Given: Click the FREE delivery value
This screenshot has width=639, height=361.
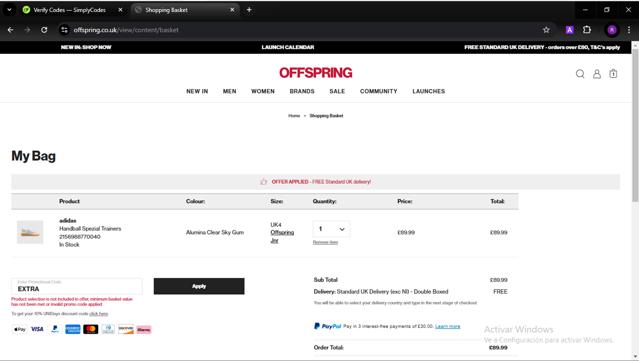Looking at the screenshot, I should [x=500, y=292].
